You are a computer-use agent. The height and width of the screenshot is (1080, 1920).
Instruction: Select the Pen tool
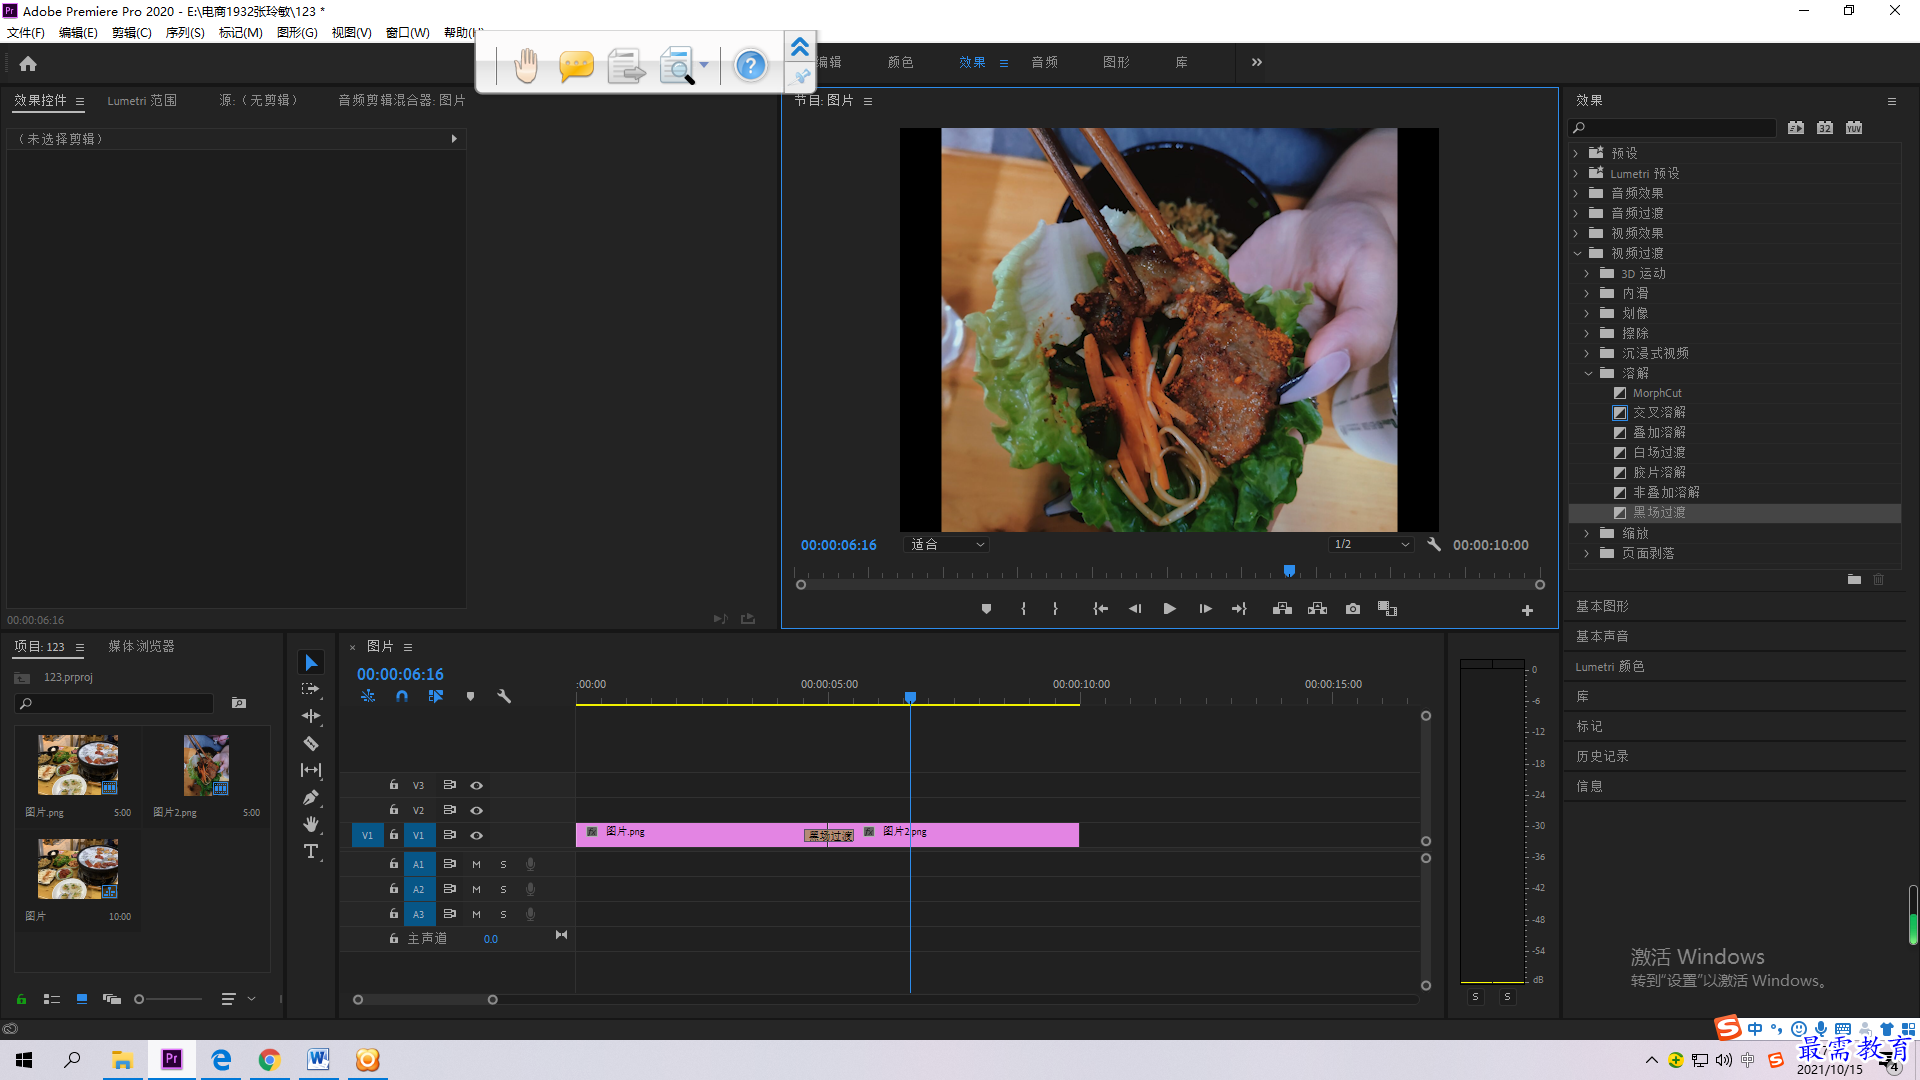(311, 797)
